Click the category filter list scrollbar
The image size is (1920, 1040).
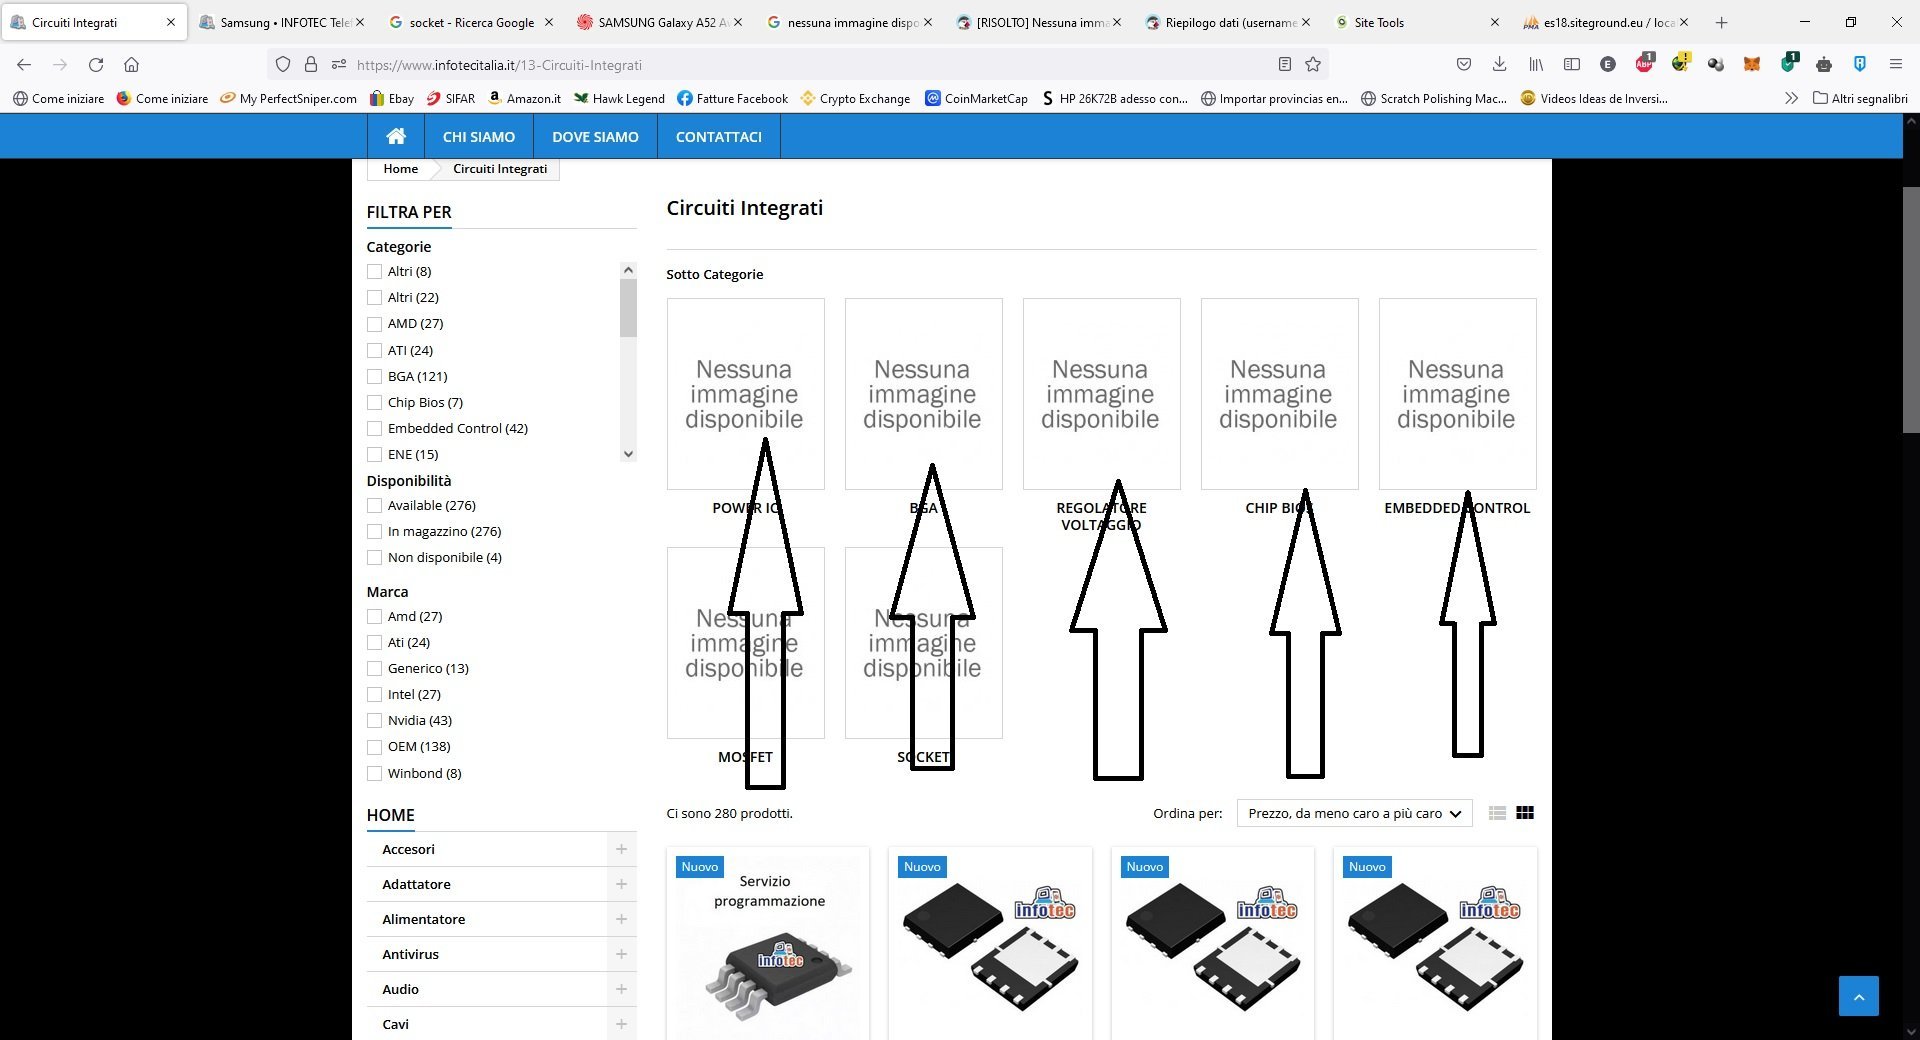point(628,362)
